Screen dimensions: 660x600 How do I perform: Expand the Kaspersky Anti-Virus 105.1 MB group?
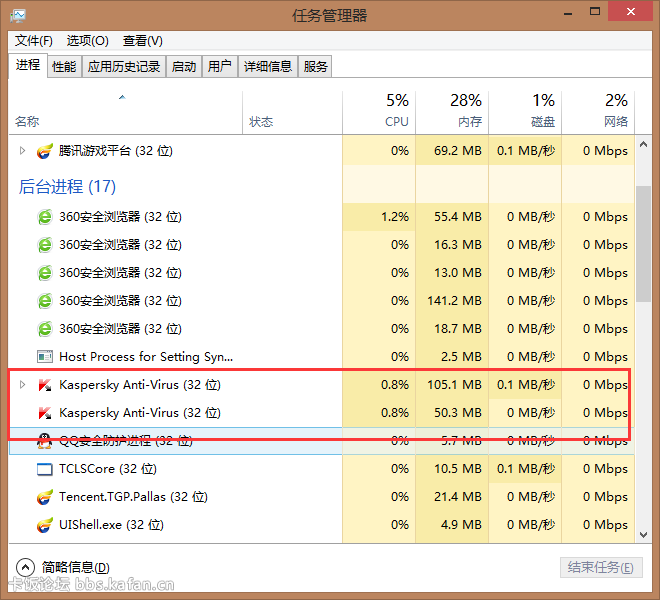point(22,384)
